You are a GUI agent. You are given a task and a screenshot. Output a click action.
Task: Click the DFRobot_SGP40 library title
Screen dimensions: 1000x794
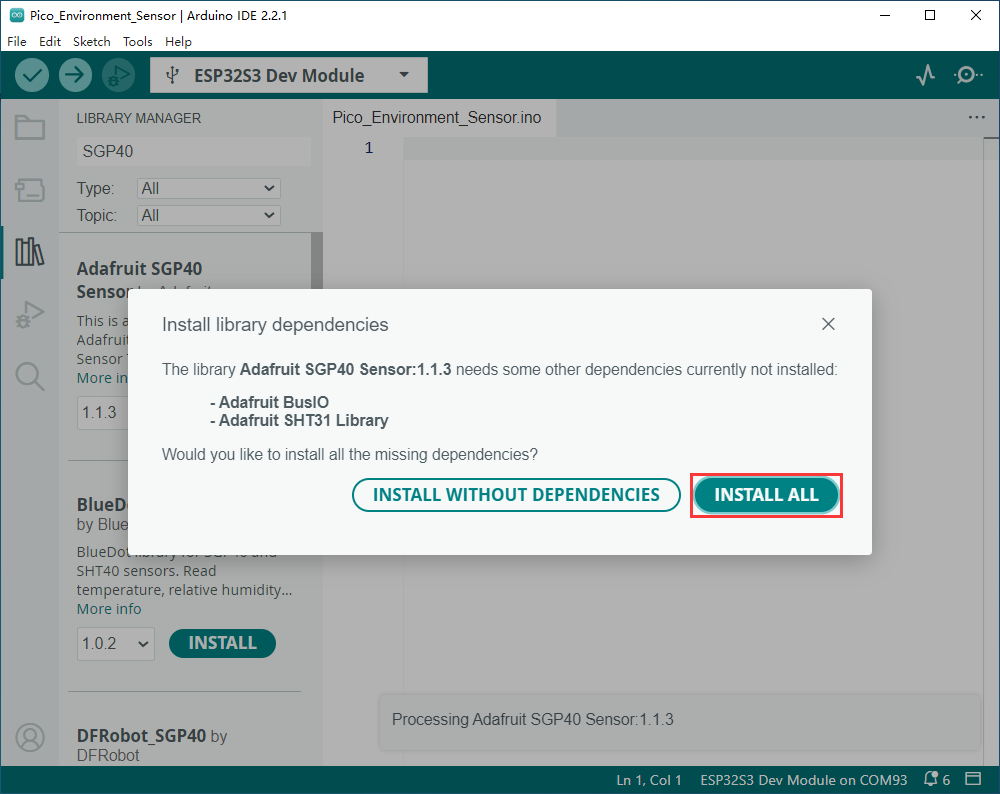pyautogui.click(x=142, y=735)
